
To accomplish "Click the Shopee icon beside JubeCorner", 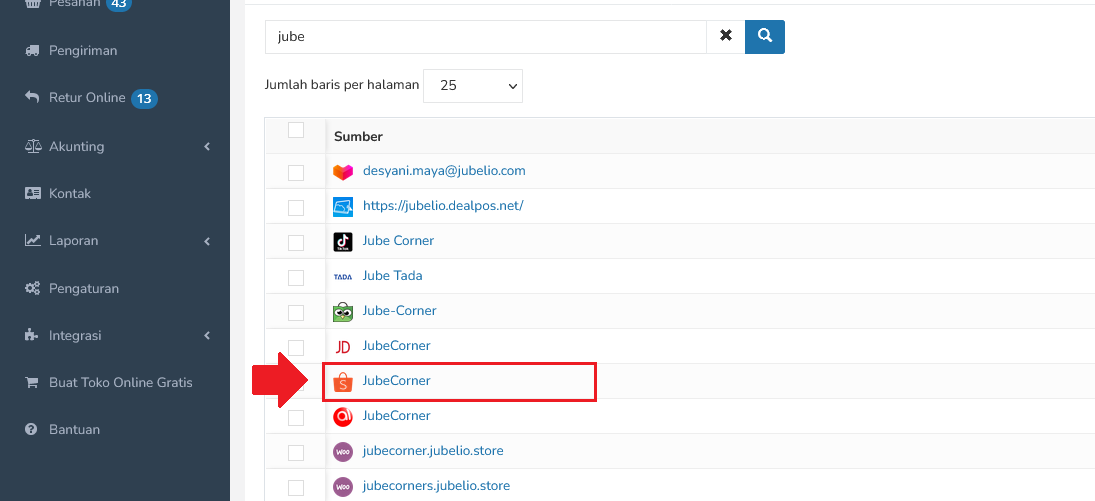I will [x=343, y=382].
